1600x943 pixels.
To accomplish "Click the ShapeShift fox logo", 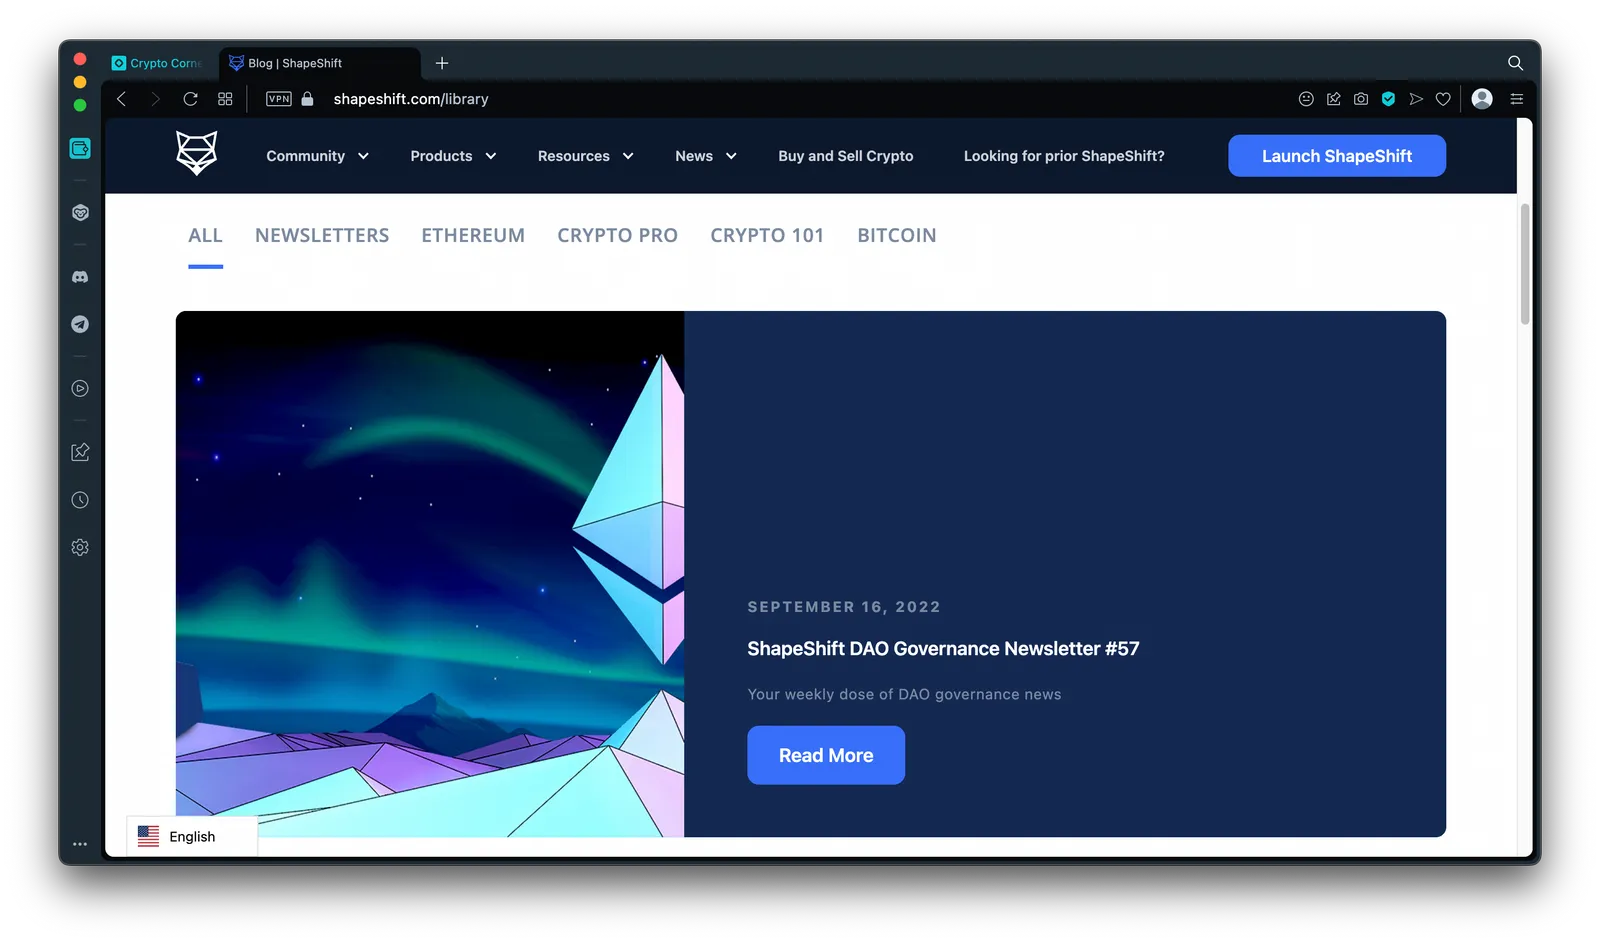I will tap(197, 153).
